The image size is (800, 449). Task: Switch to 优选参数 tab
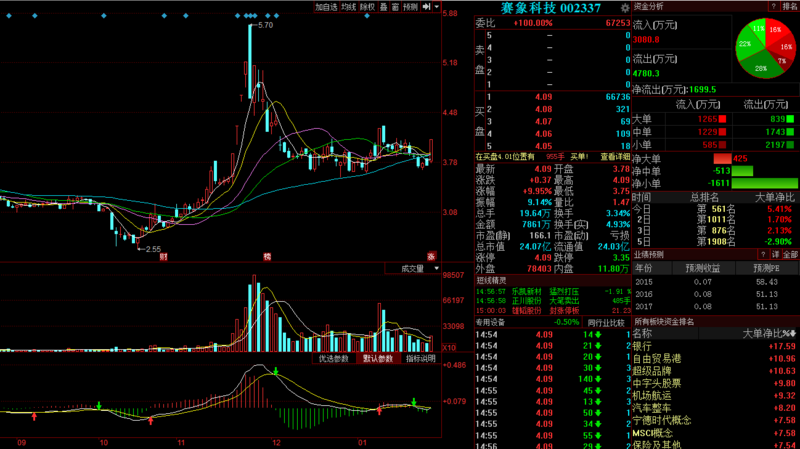[x=334, y=358]
